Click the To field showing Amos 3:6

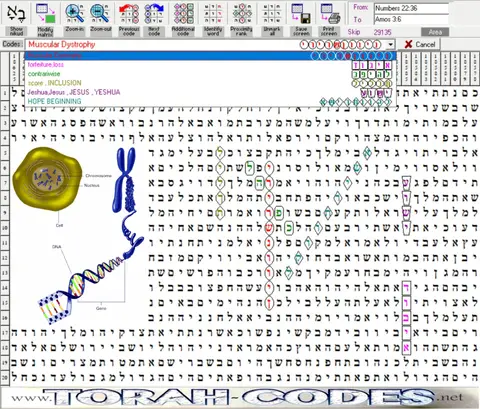coord(411,19)
